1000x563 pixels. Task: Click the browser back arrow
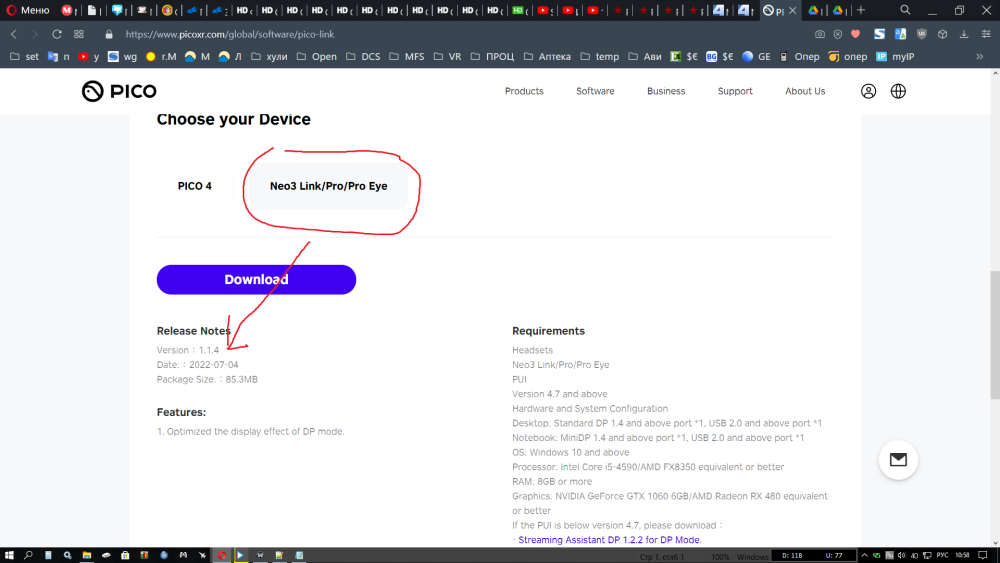coord(14,34)
